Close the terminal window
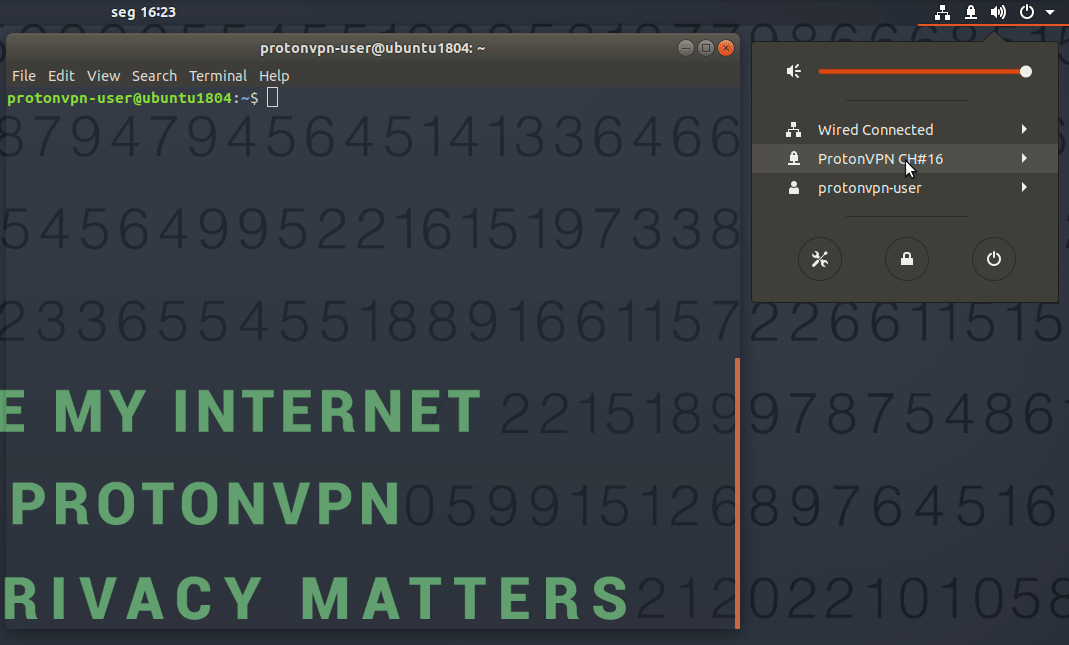The width and height of the screenshot is (1069, 645). pyautogui.click(x=727, y=48)
